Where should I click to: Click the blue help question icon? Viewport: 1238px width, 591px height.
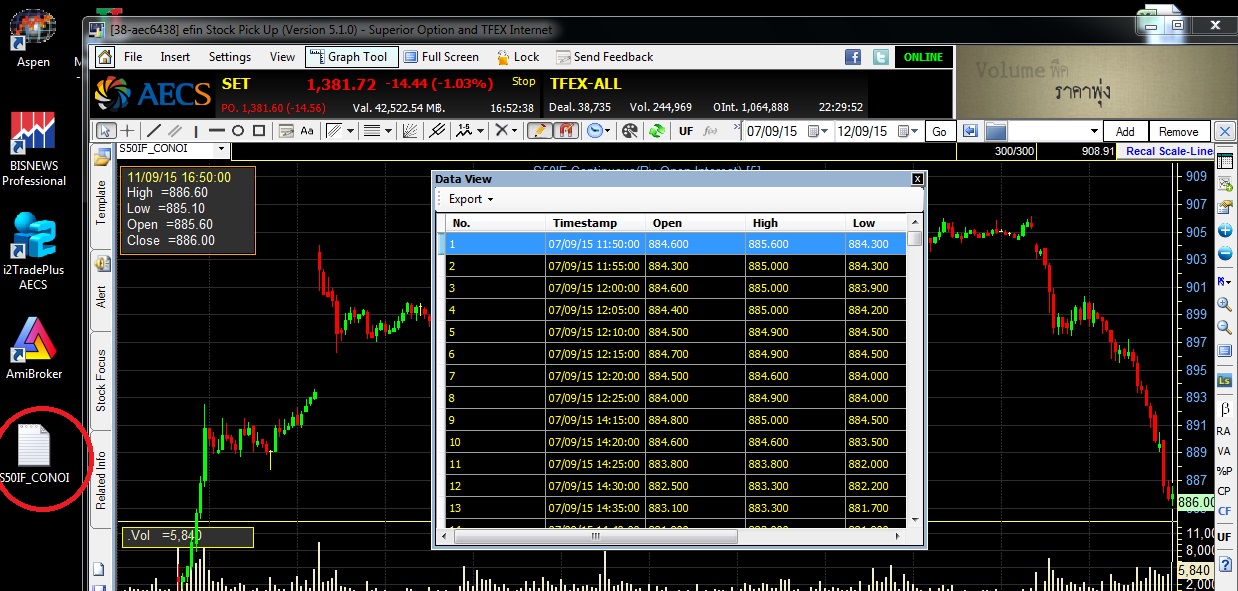click(1225, 565)
